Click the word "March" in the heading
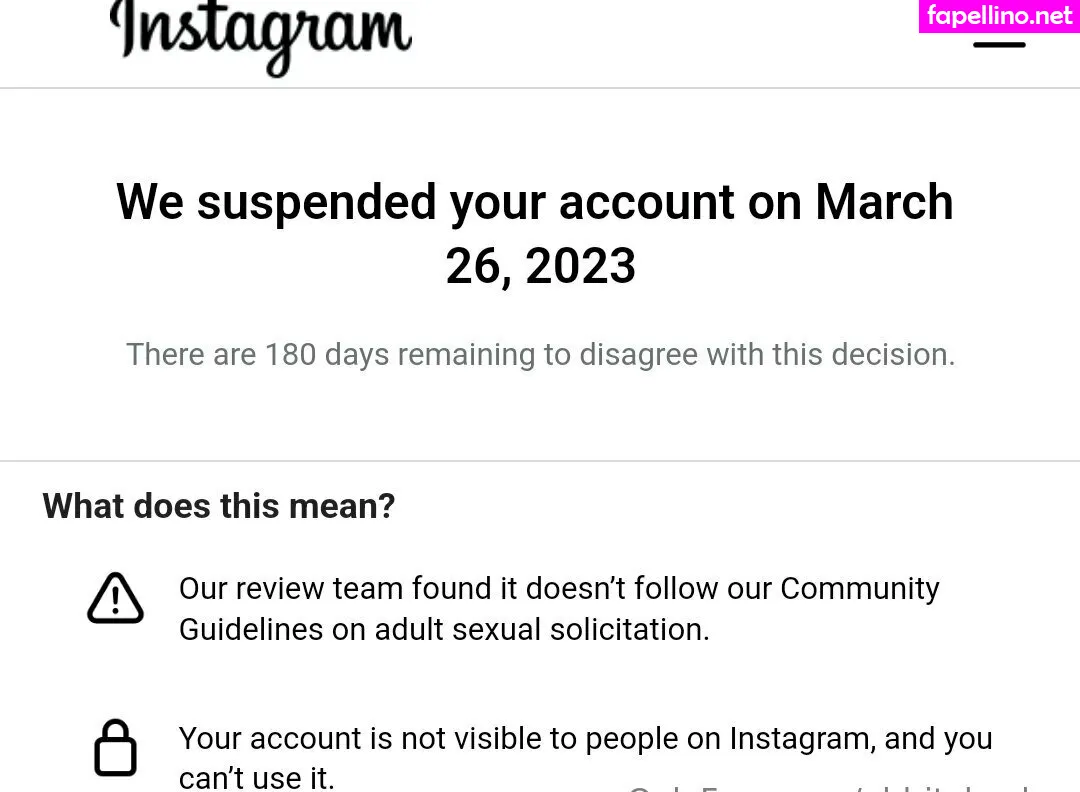Viewport: 1080px width, 792px height. [x=884, y=202]
